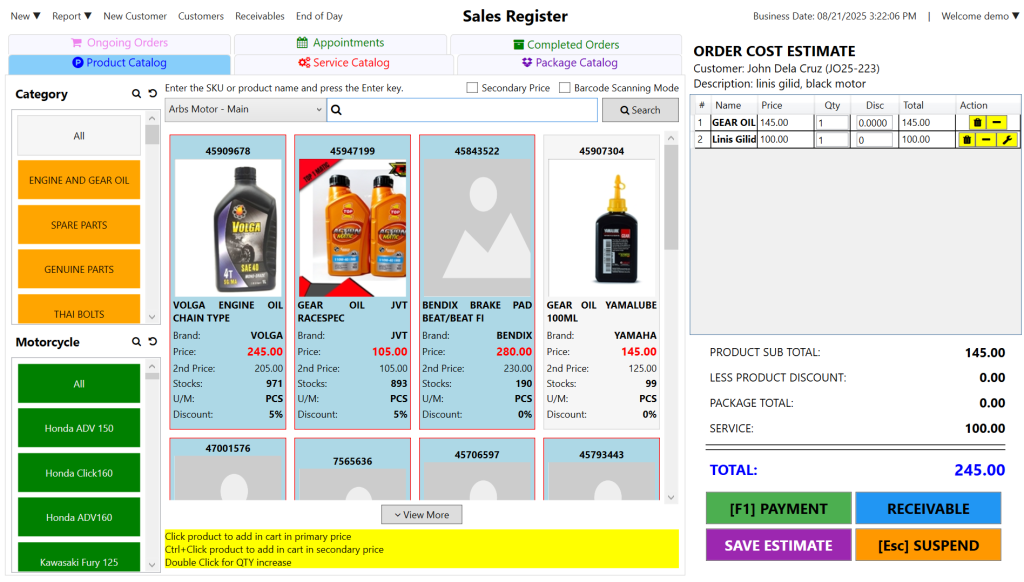Click the Search button
This screenshot has height=582, width=1024.
640,110
